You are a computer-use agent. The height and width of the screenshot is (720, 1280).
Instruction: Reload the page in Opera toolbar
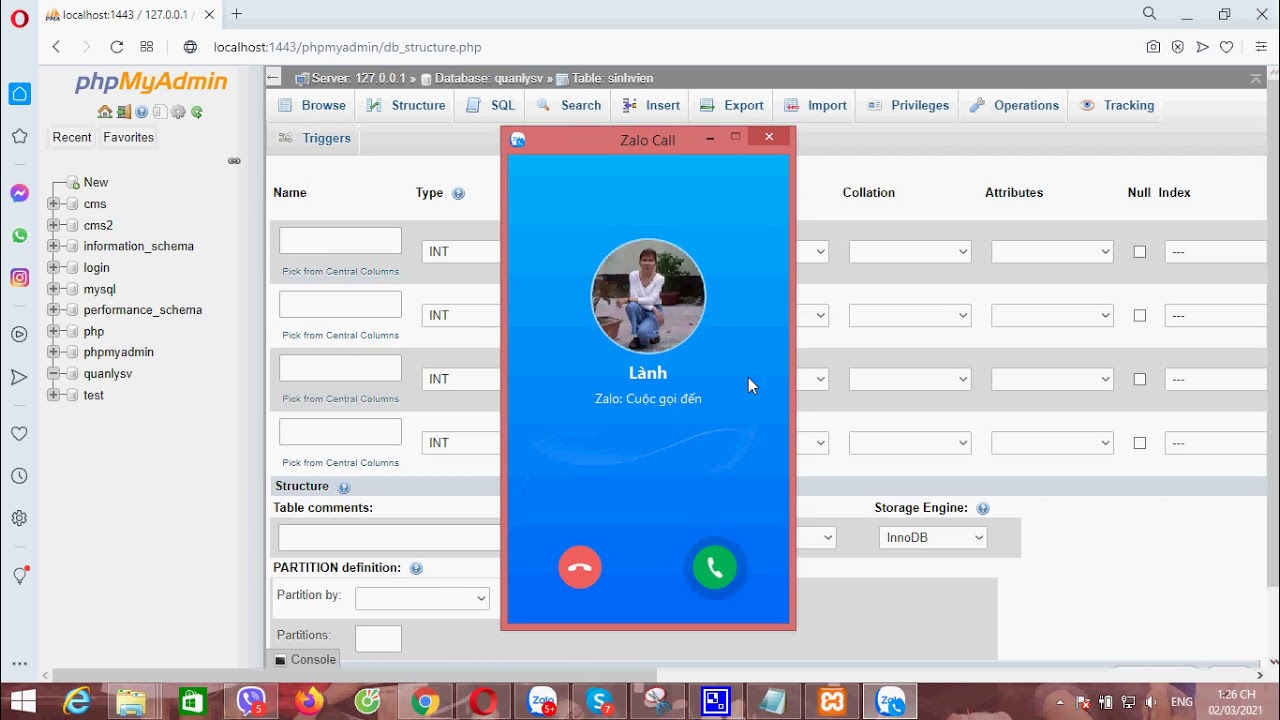pos(117,47)
